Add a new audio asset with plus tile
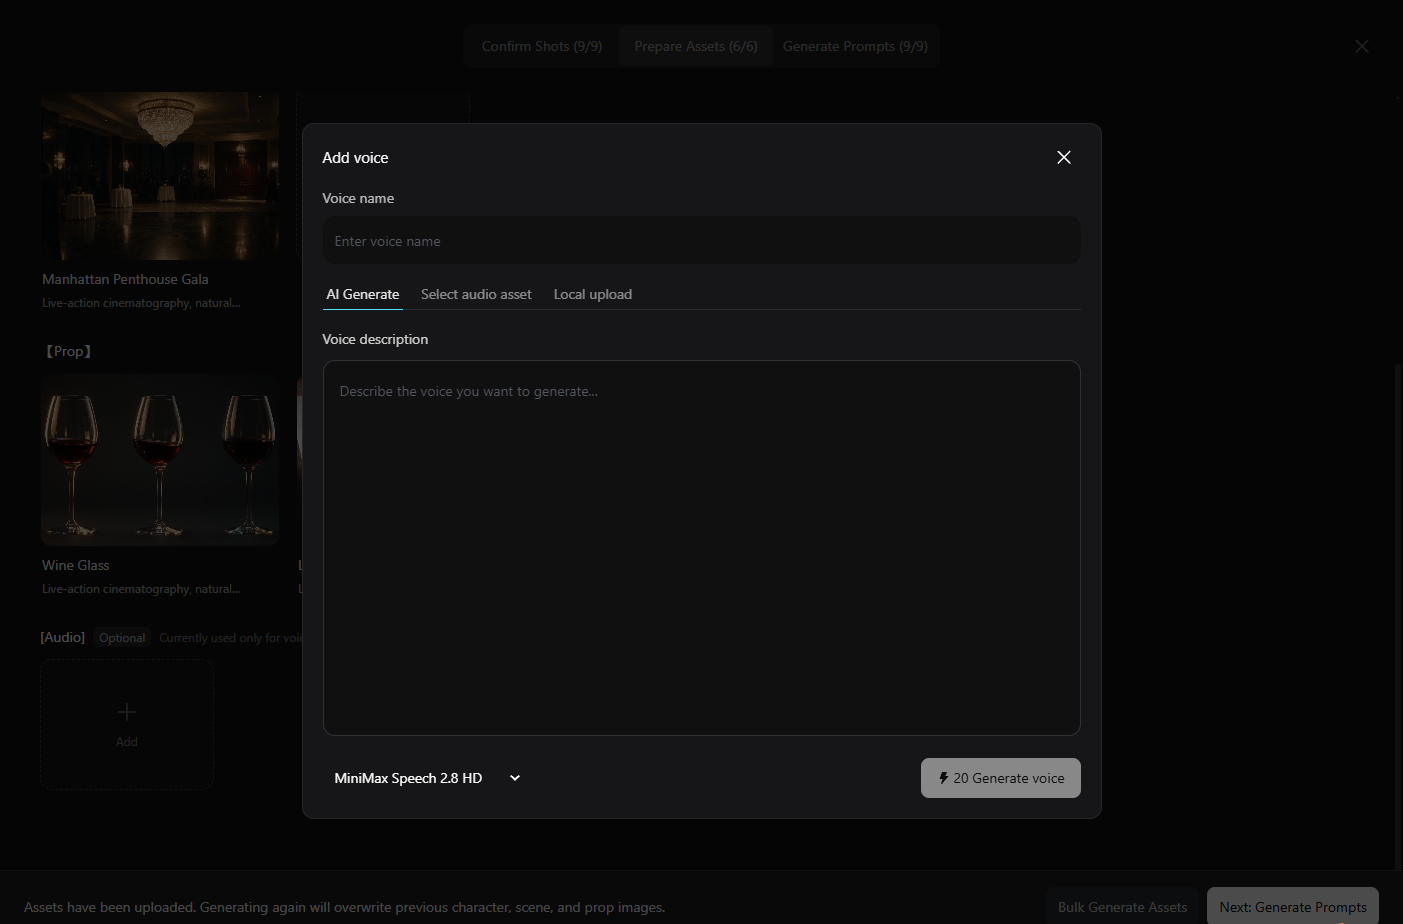The image size is (1403, 924). [127, 724]
